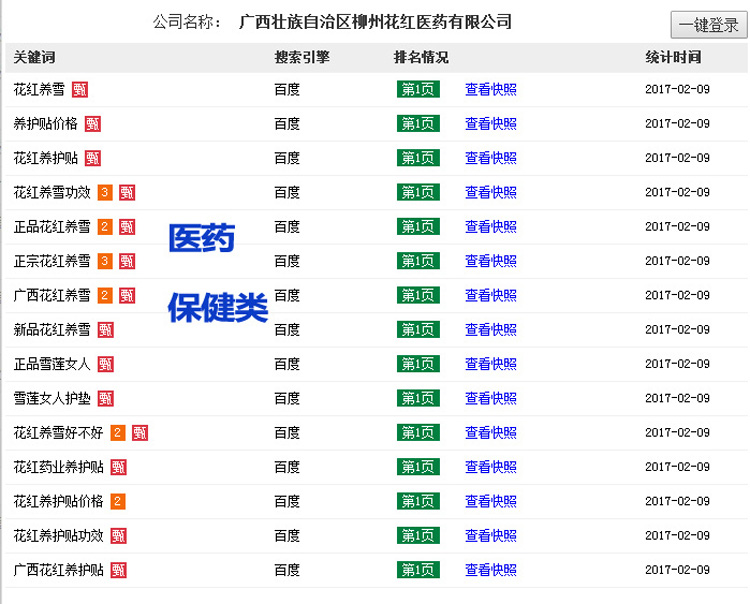The image size is (750, 604).
Task: Open 查看快照 link for 养护贴价格
Action: pos(491,124)
